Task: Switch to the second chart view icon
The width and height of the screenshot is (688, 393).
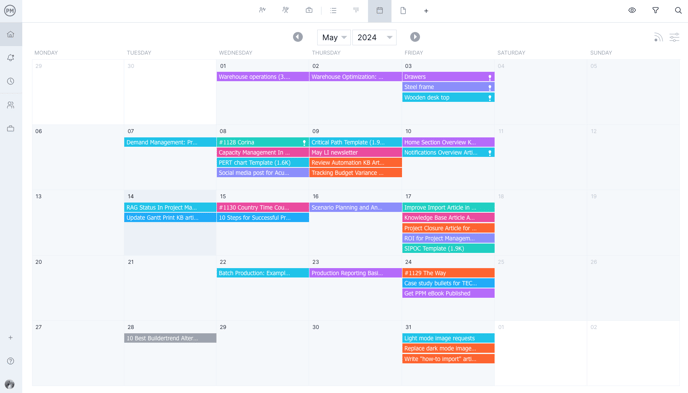Action: click(285, 11)
